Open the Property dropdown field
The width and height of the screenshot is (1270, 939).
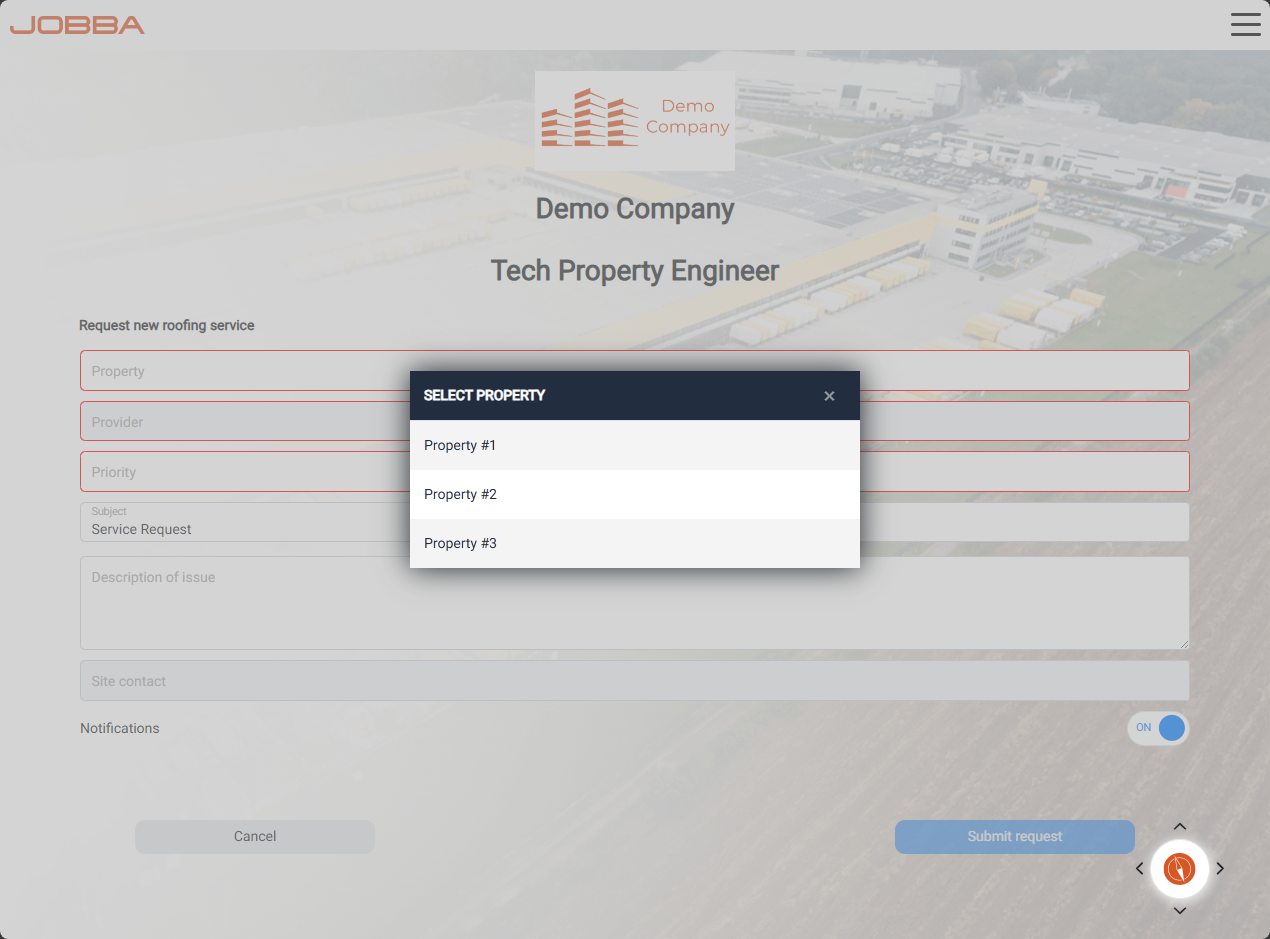(x=240, y=371)
